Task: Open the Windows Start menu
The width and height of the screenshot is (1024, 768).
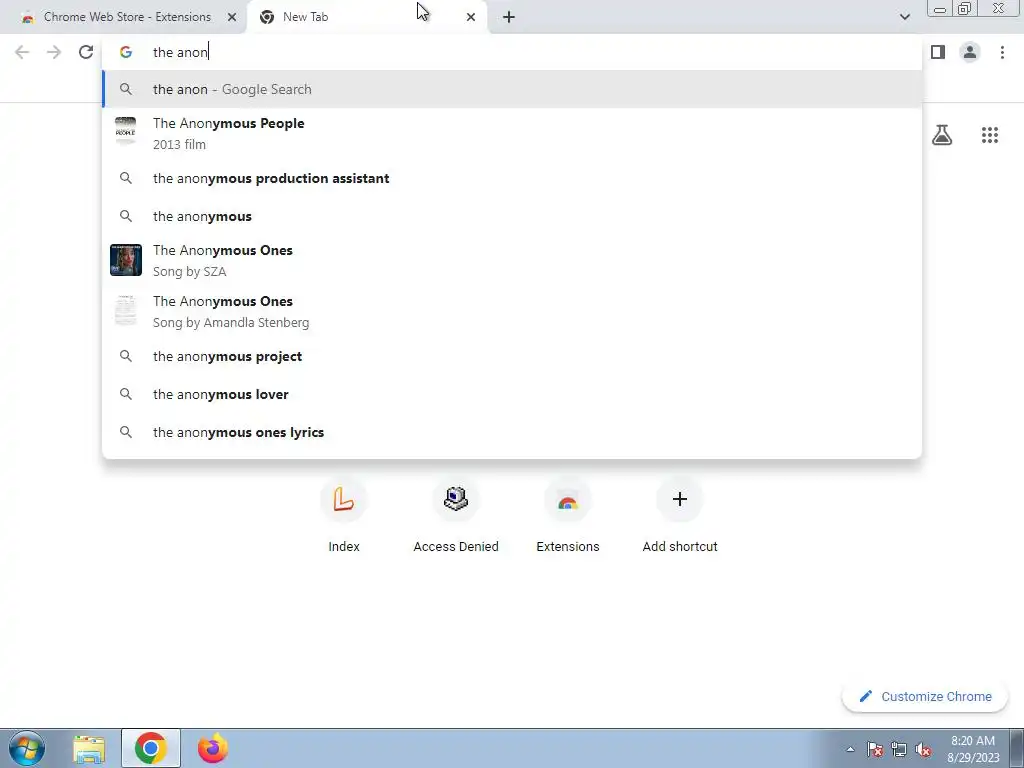Action: coord(27,748)
